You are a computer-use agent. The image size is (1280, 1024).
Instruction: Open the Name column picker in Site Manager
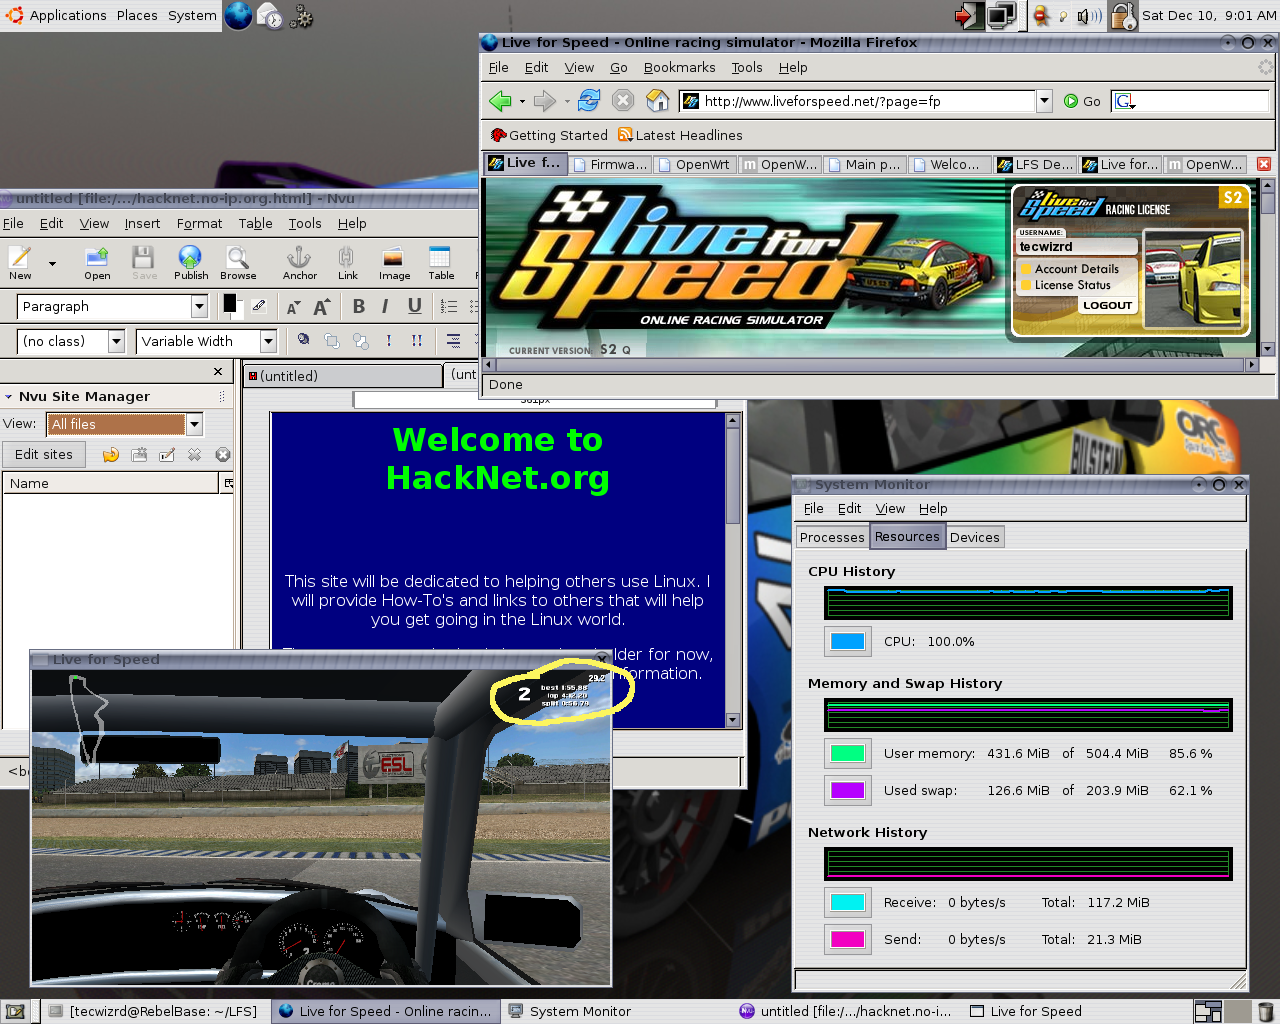228,483
